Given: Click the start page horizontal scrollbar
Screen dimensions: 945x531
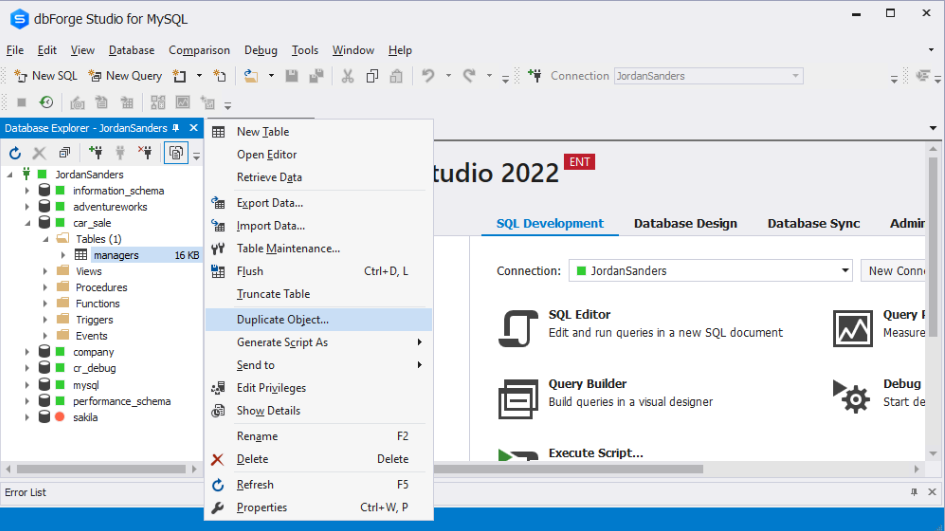Looking at the screenshot, I should [568, 469].
